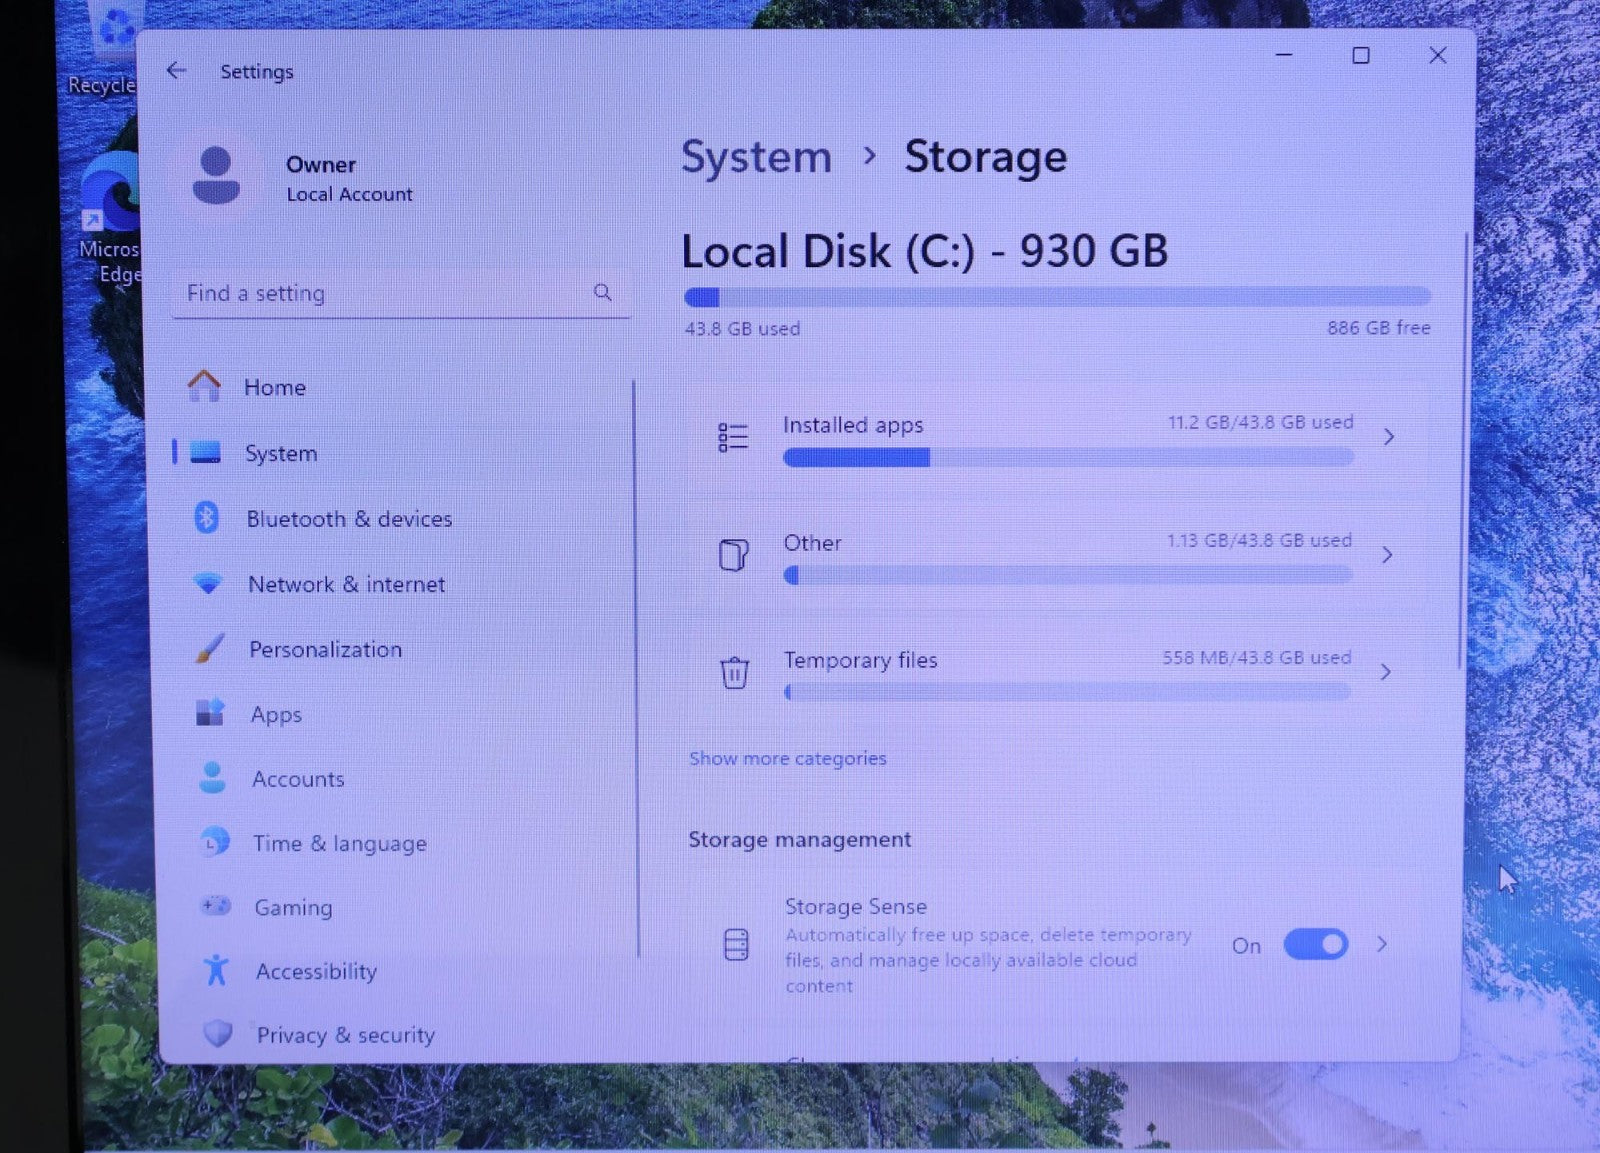
Task: Click the Find a setting field
Action: click(385, 293)
